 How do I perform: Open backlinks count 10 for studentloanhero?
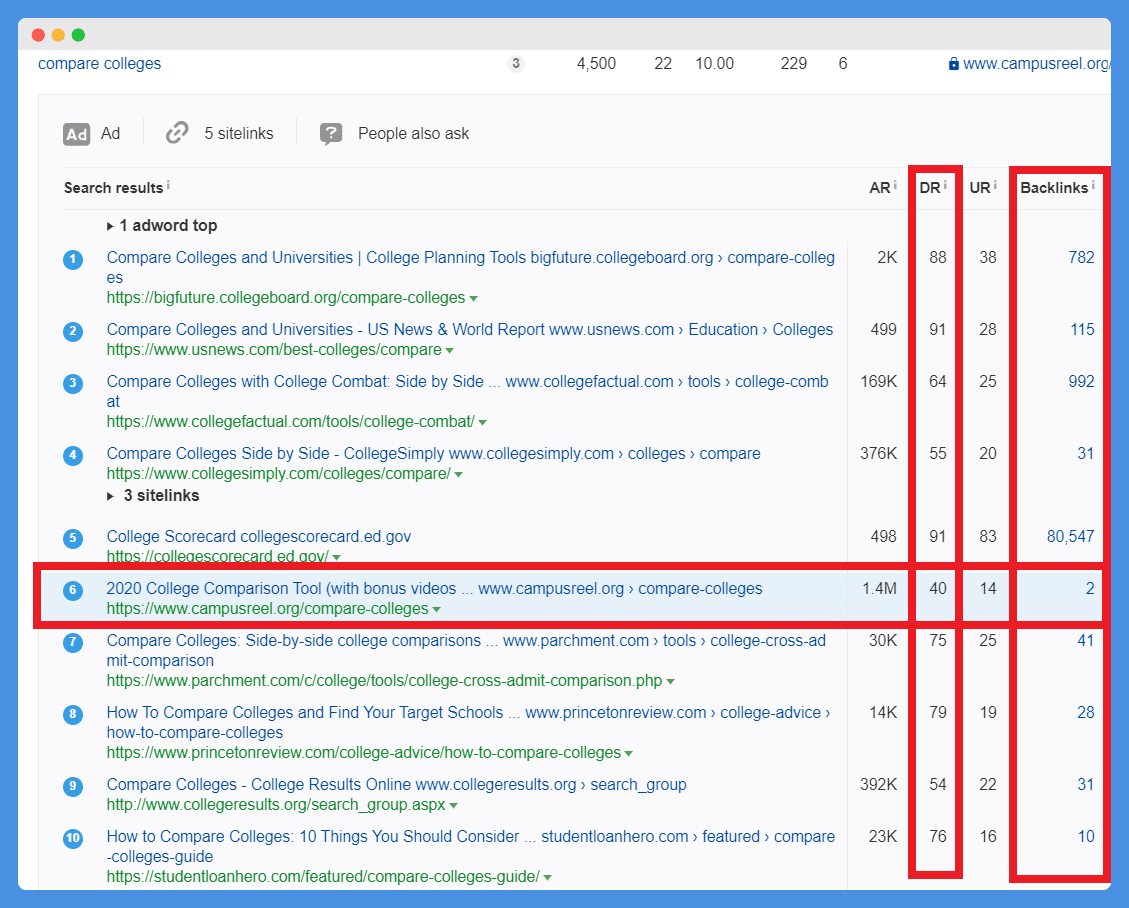[x=1086, y=837]
